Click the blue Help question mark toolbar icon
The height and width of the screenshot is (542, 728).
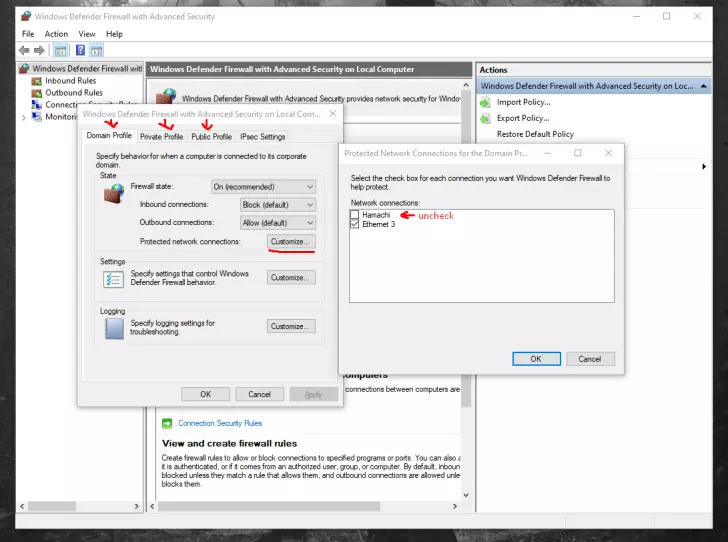[80, 50]
